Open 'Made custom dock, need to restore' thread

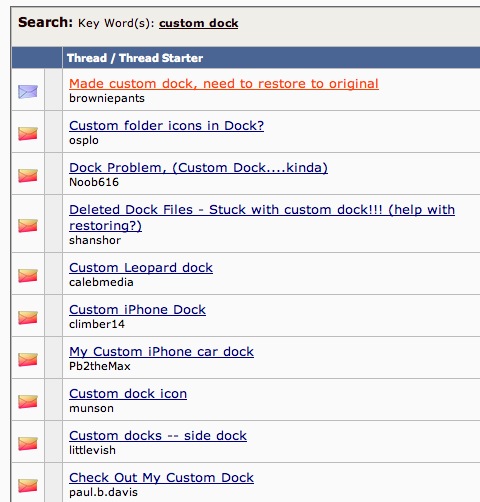coord(224,84)
